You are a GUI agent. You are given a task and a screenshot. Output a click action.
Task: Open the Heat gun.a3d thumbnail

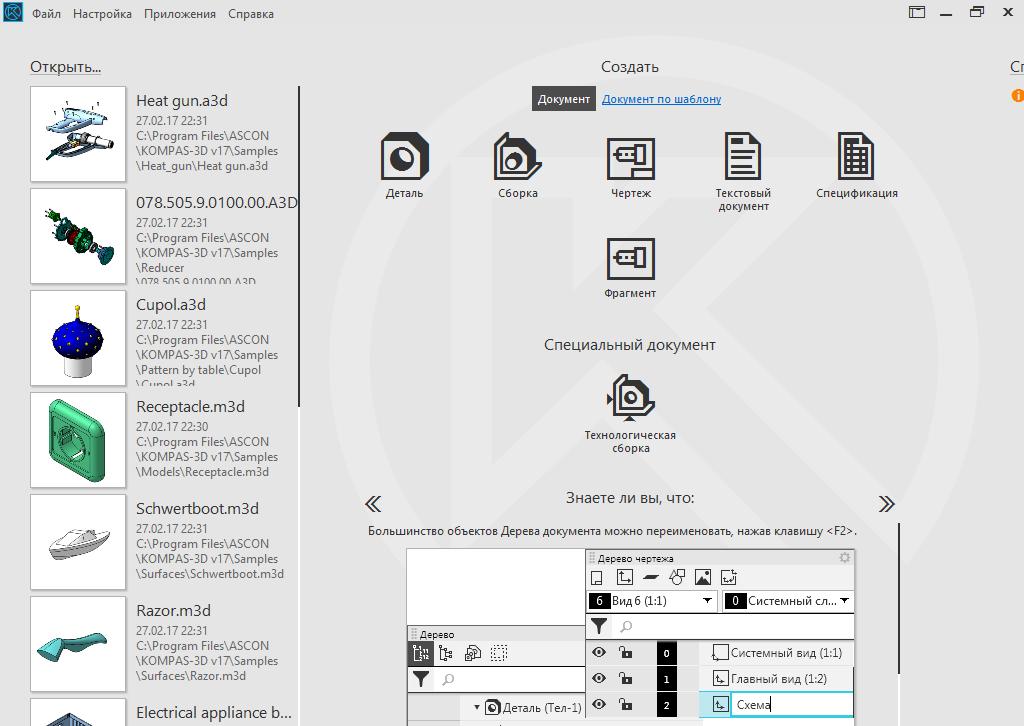(x=78, y=133)
